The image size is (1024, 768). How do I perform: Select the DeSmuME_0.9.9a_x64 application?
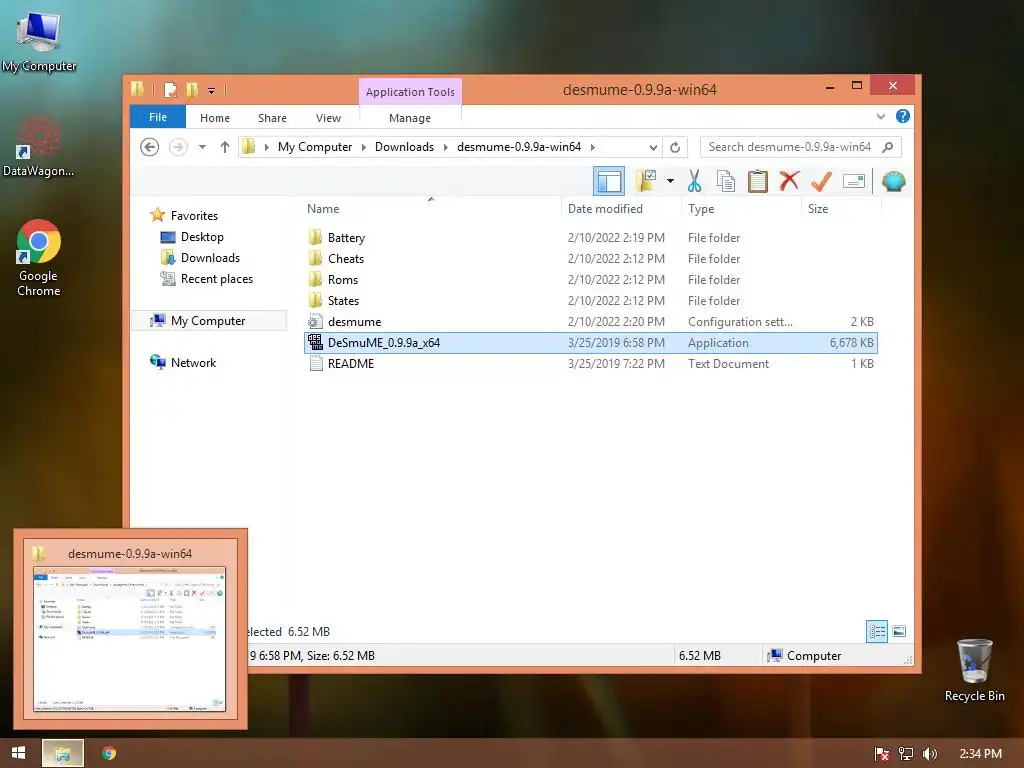[590, 343]
